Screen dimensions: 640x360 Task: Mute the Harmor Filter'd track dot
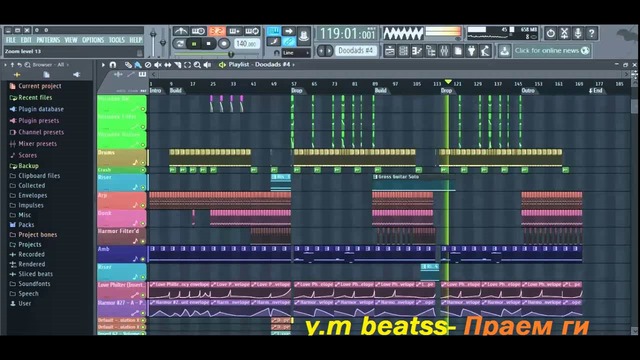(143, 242)
